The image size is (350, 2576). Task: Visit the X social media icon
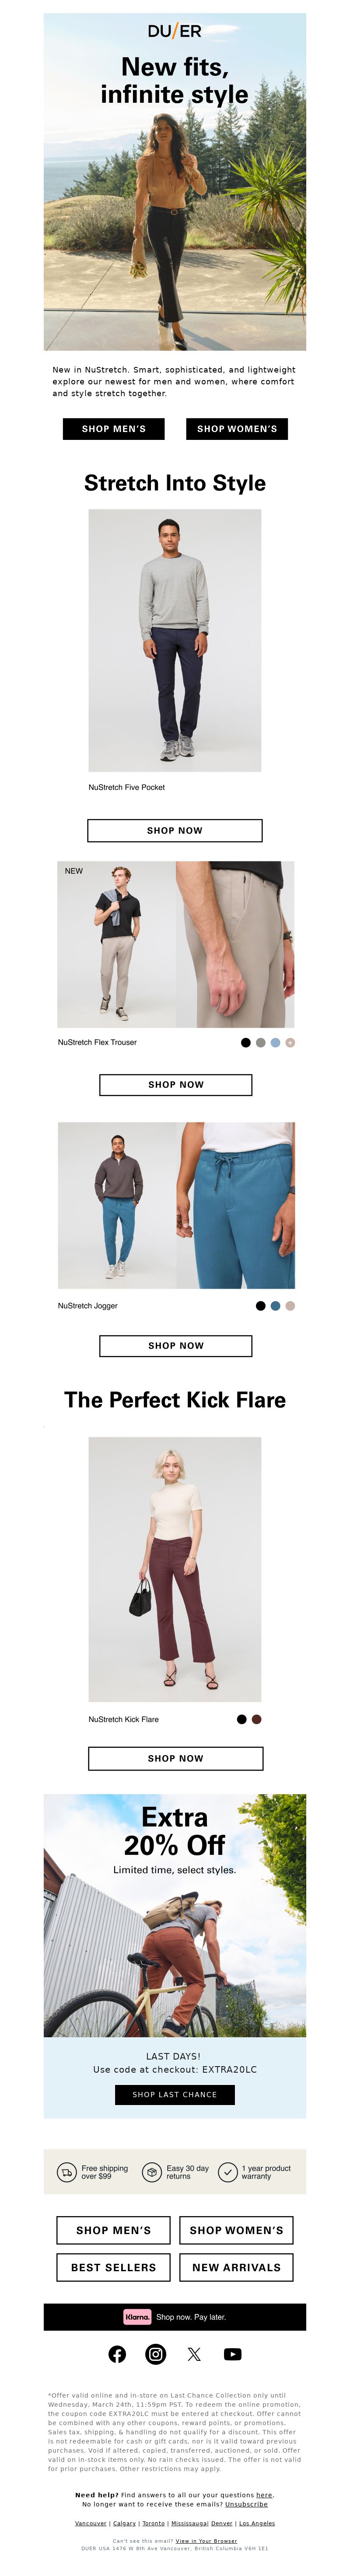[194, 2353]
